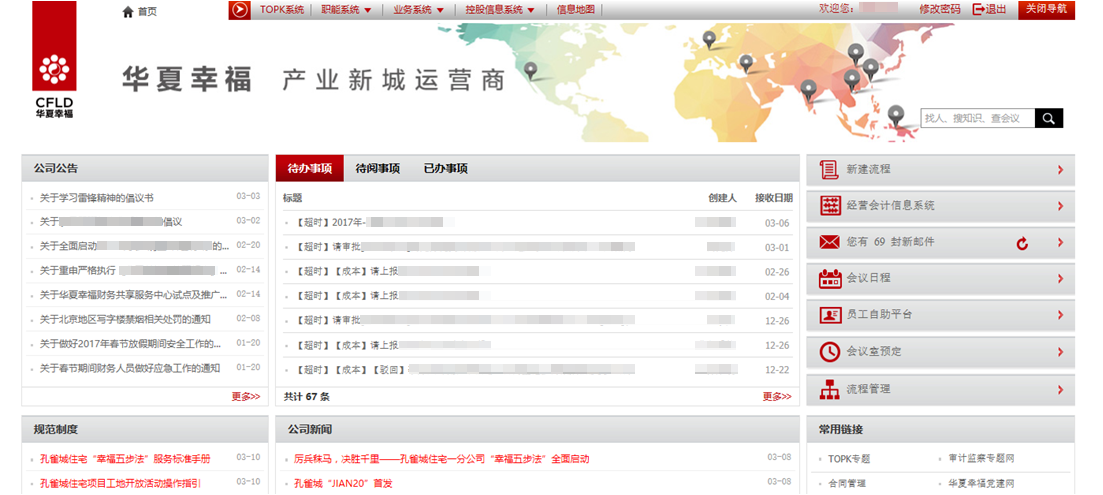Image resolution: width=1103 pixels, height=495 pixels.
Task: Open announcement 关于春节期间财务人员做好应急工作的通知
Action: [130, 368]
